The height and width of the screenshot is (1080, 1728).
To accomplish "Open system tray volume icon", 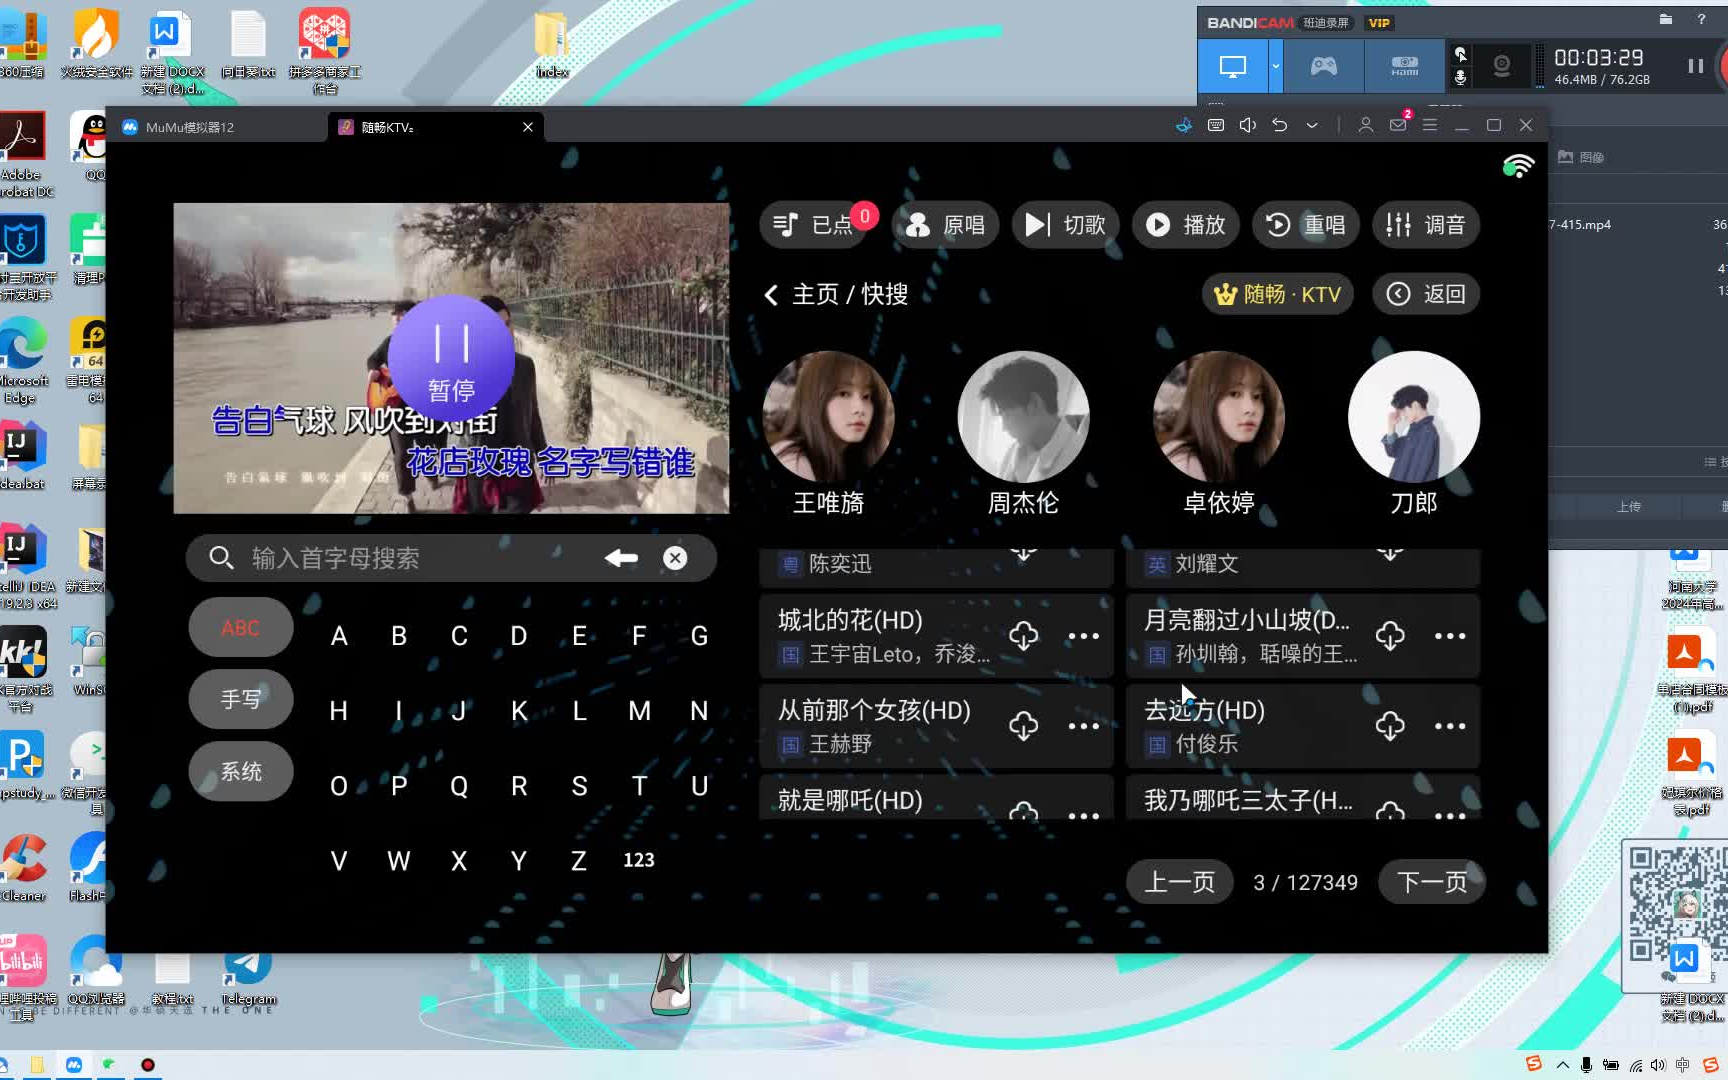I will [x=1658, y=1065].
